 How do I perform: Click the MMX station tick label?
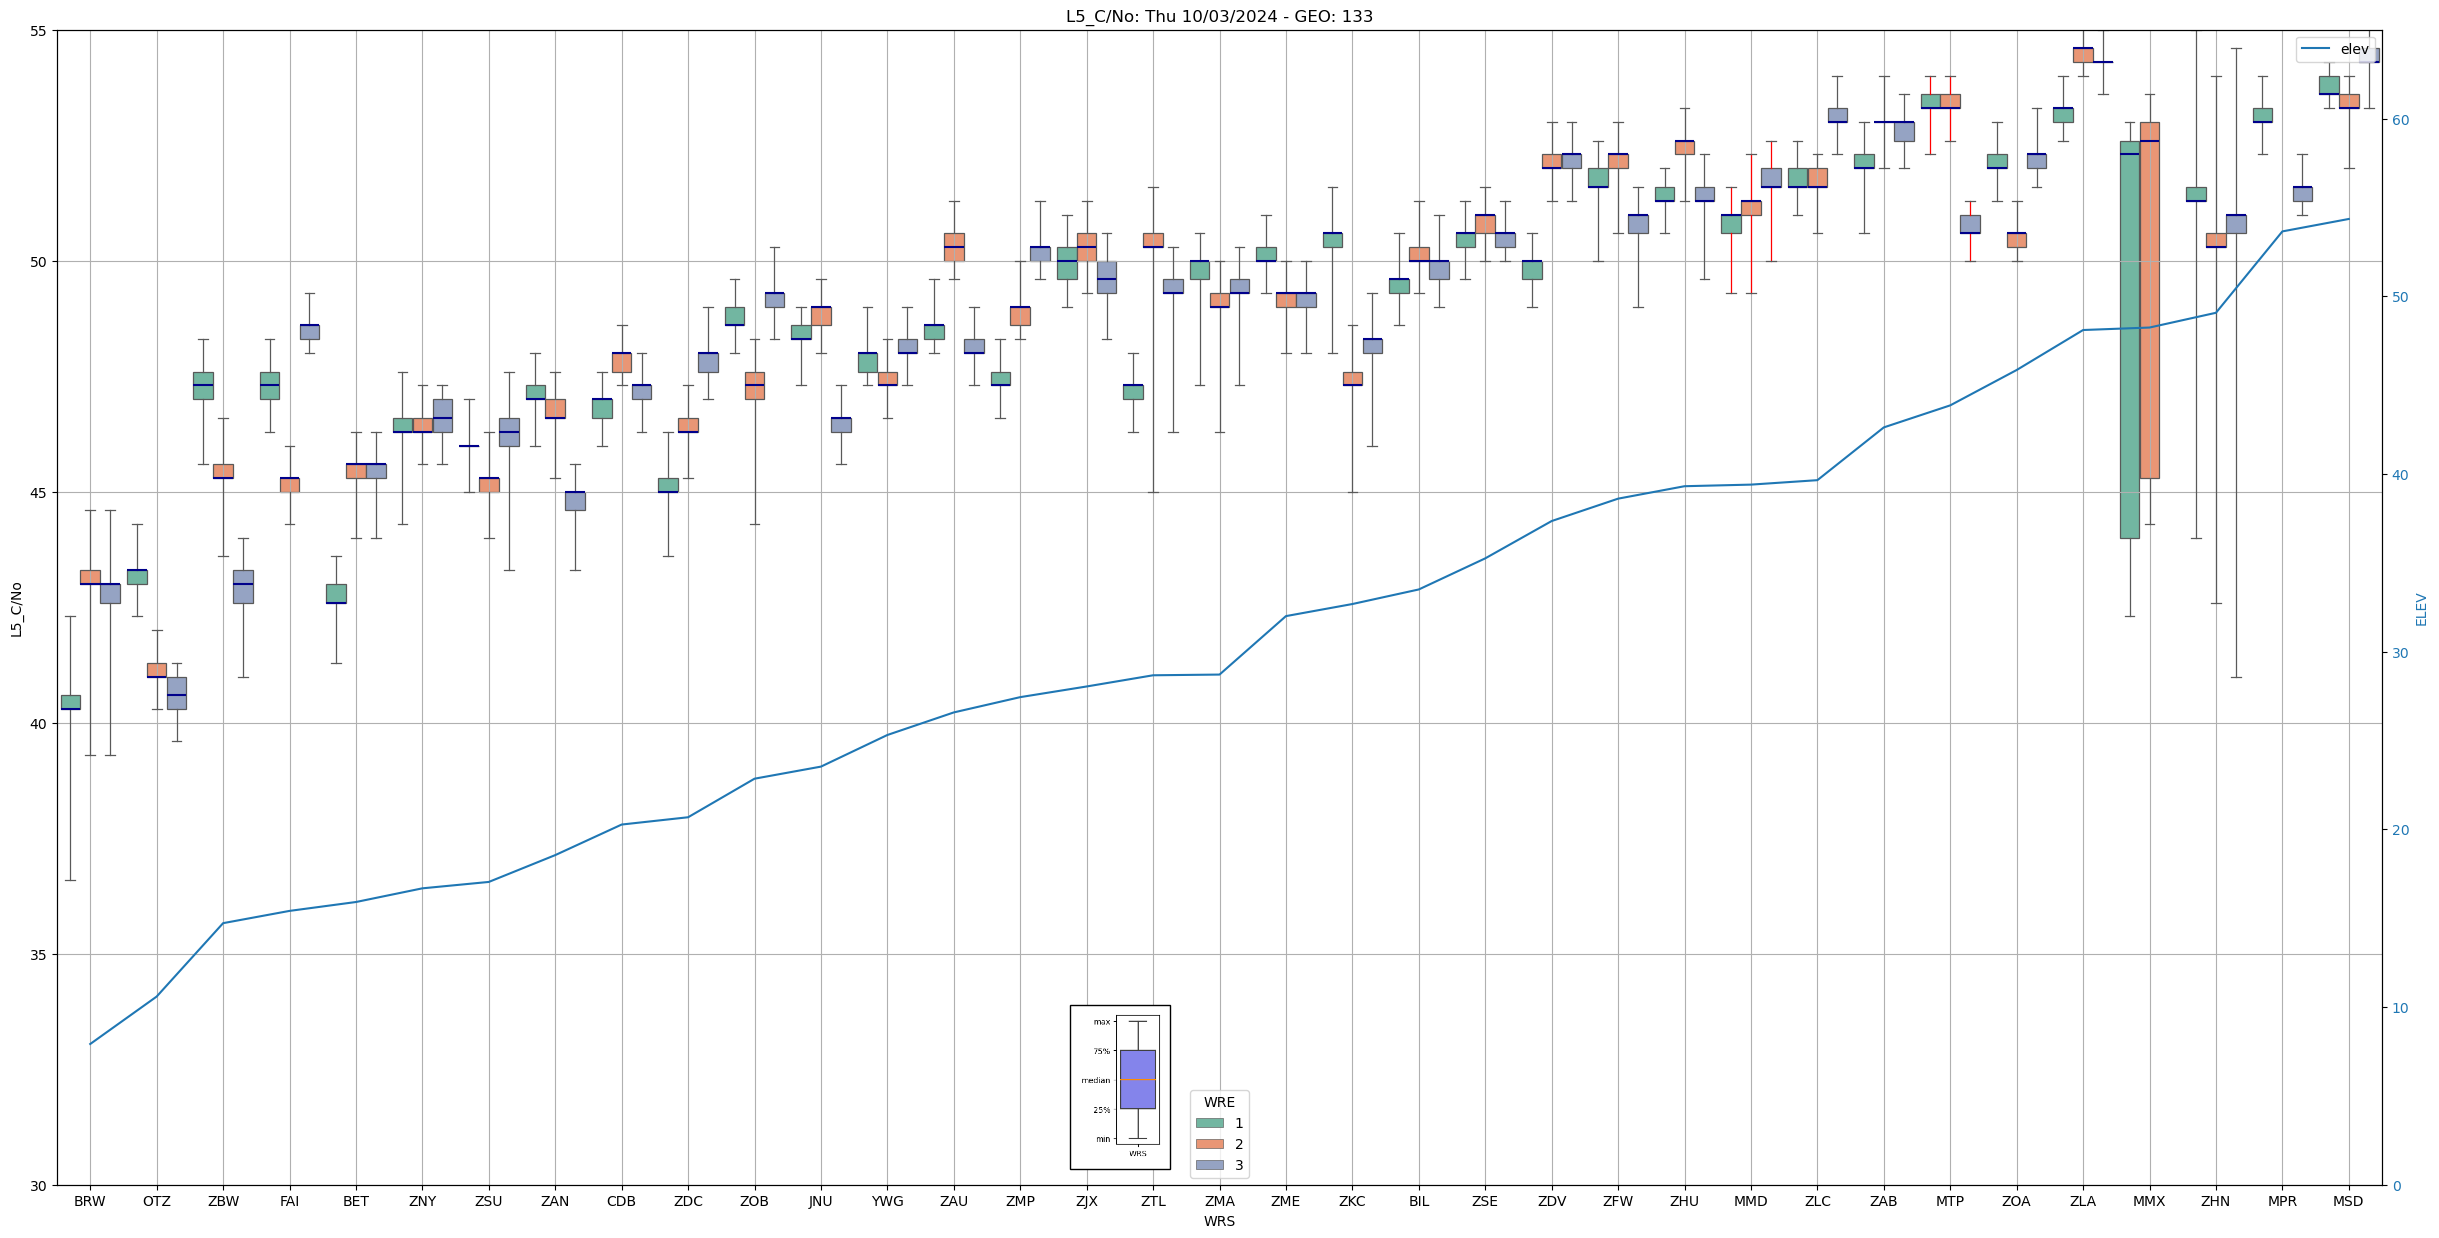click(2149, 1201)
